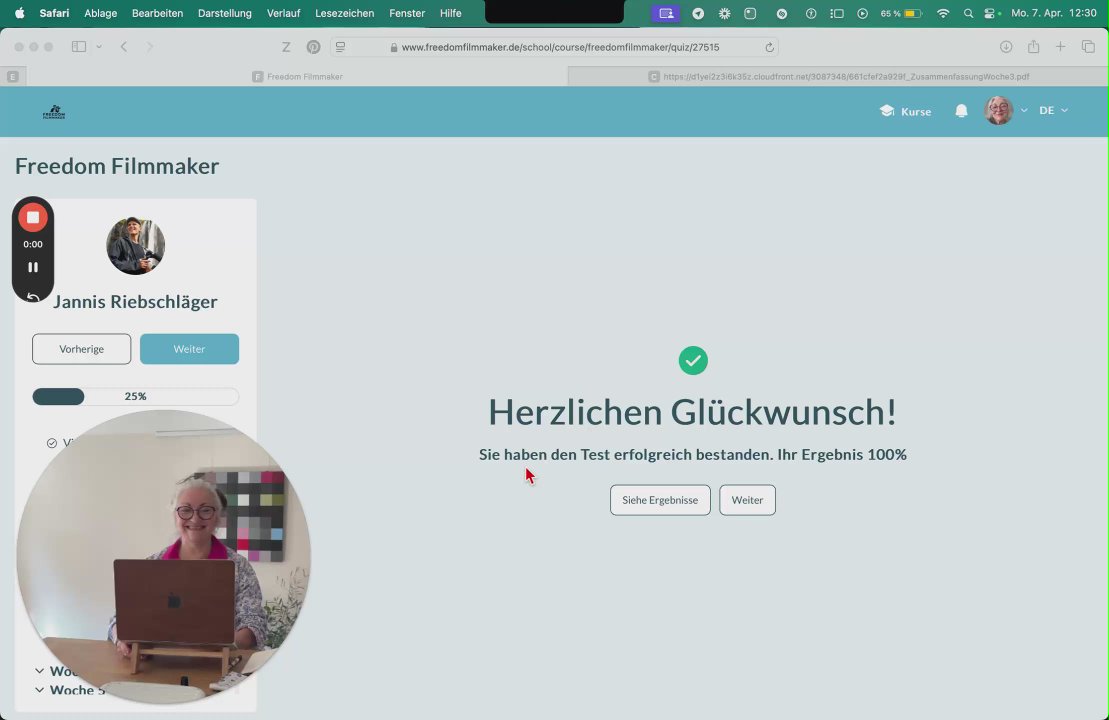Show the tab overview icon

(x=1088, y=47)
